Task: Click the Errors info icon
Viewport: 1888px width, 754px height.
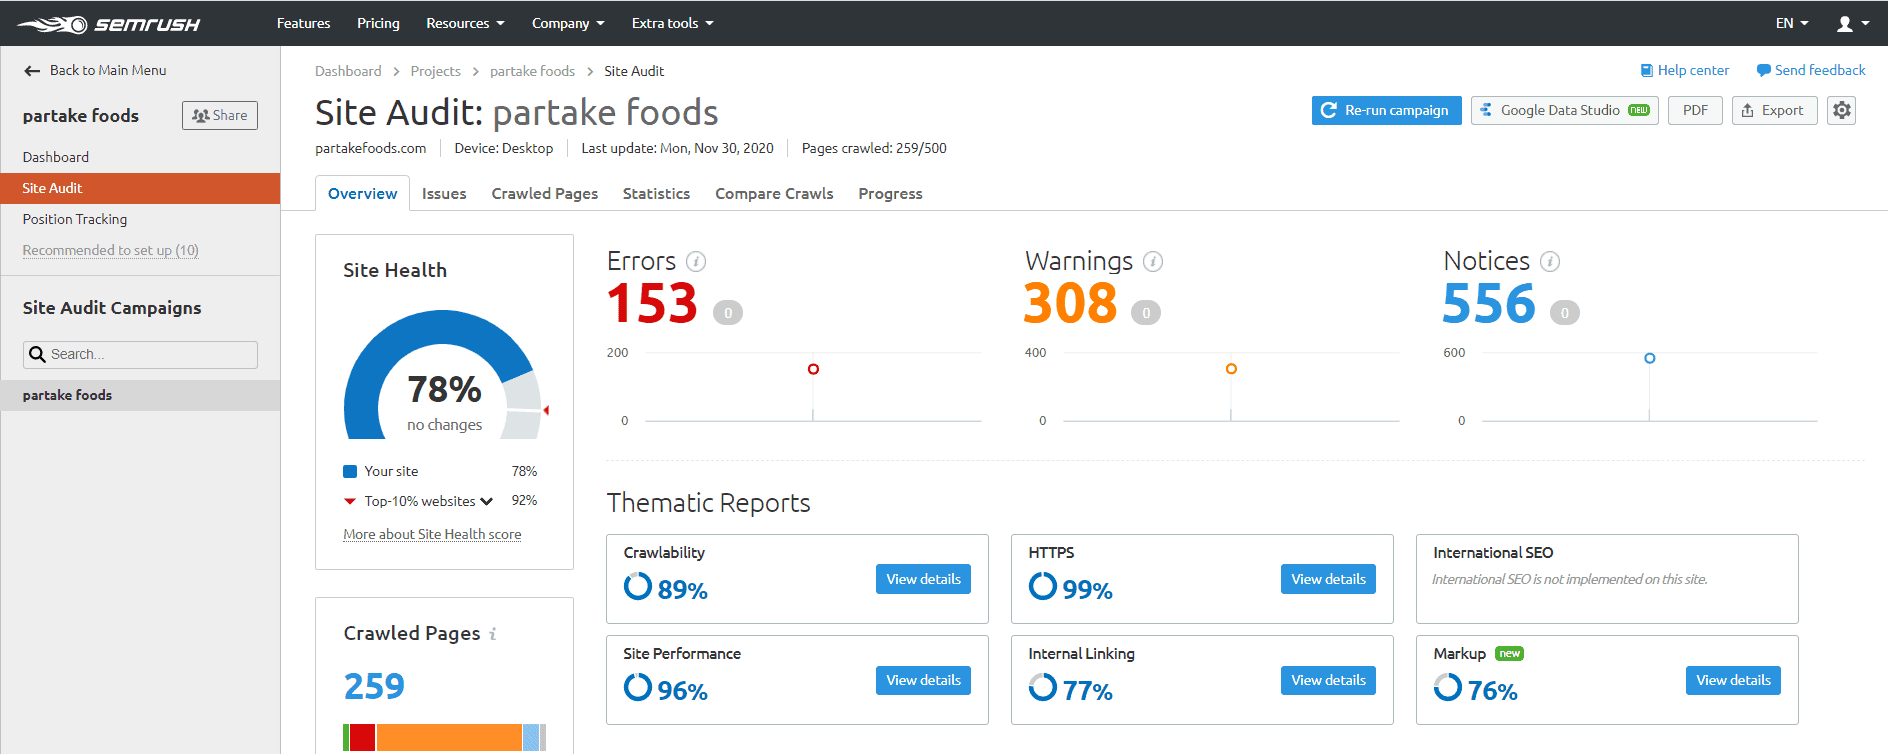Action: point(696,262)
